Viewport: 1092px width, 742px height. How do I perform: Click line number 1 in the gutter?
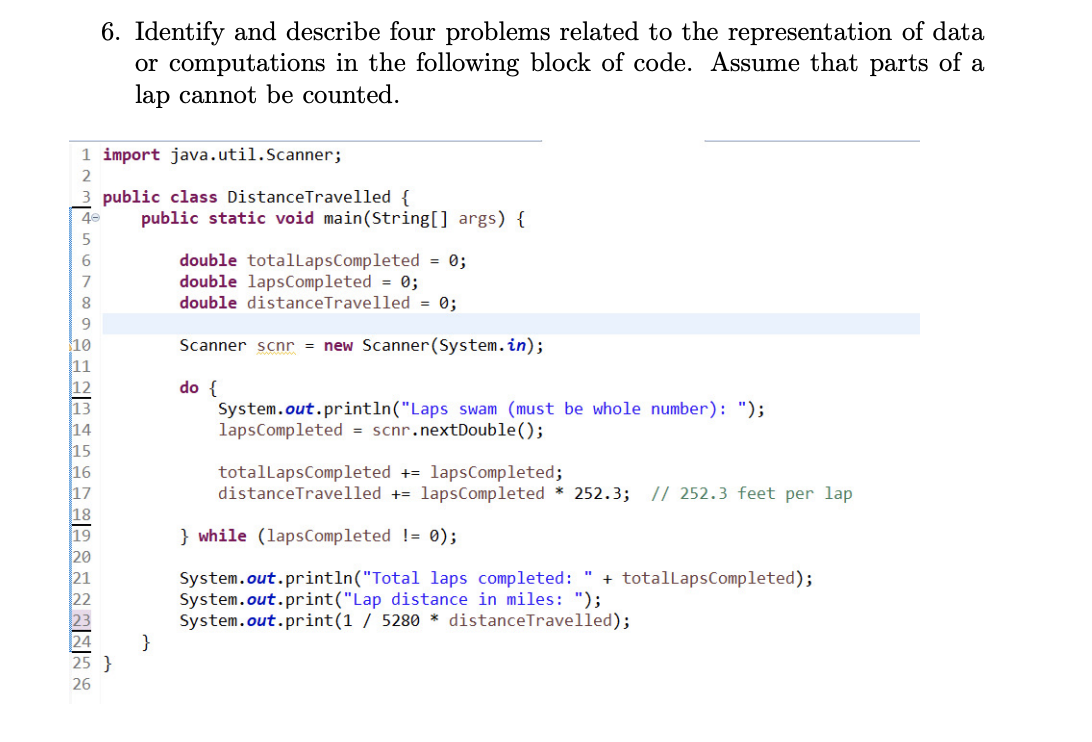85,155
